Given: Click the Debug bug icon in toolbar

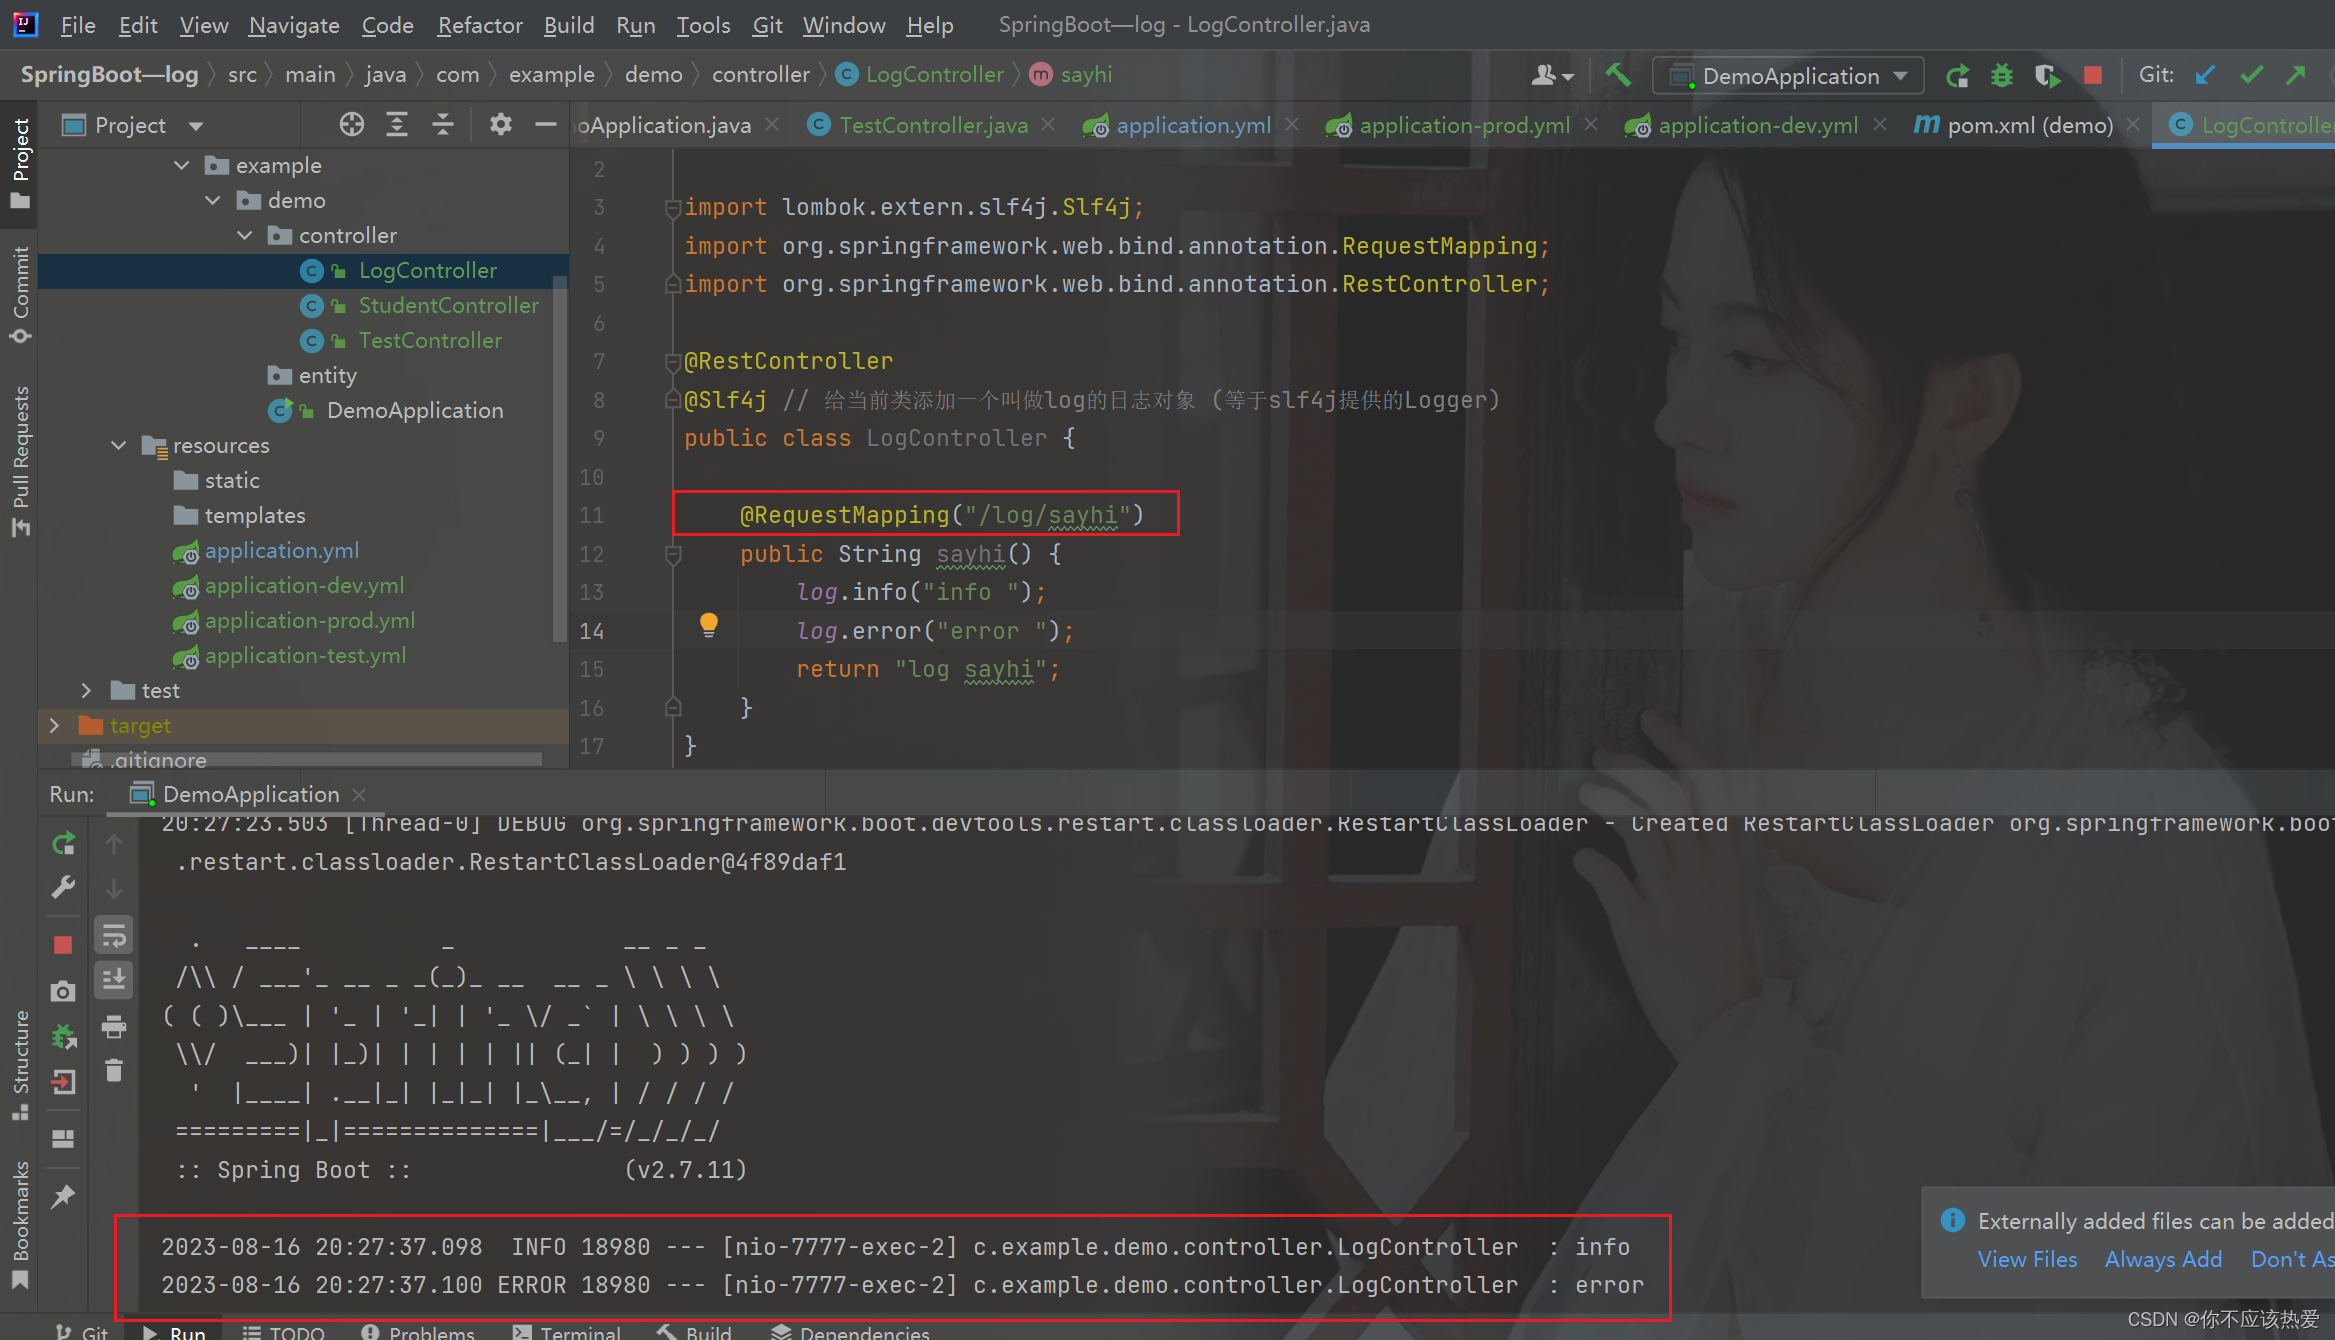Looking at the screenshot, I should pyautogui.click(x=2001, y=75).
